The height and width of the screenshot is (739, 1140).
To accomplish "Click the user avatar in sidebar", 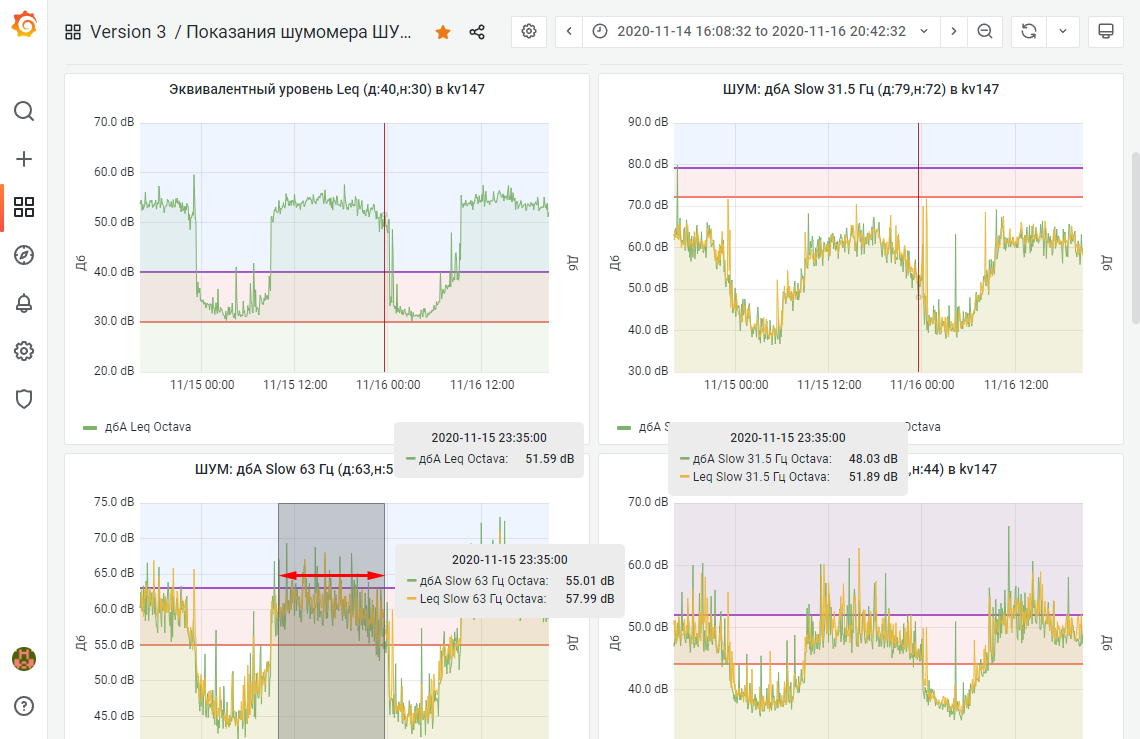I will click(x=24, y=658).
